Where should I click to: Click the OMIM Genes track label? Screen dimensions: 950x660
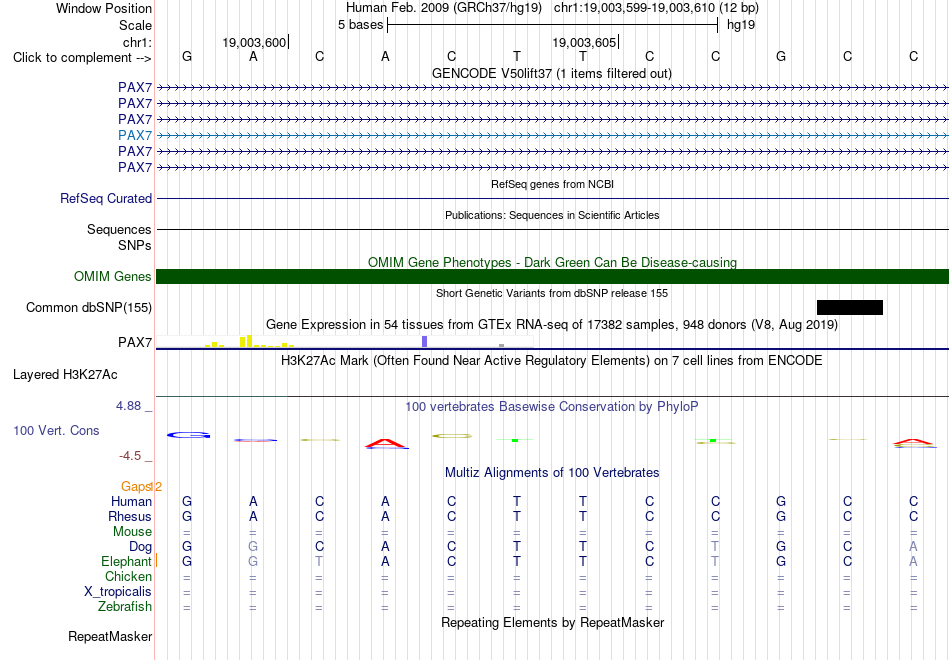click(x=113, y=276)
